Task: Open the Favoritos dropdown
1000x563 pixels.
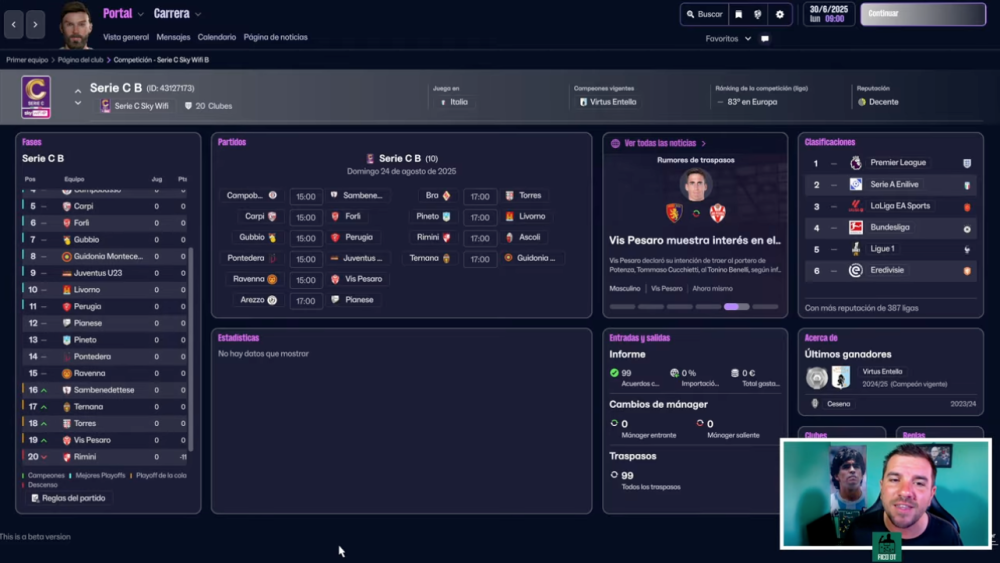Action: tap(727, 39)
